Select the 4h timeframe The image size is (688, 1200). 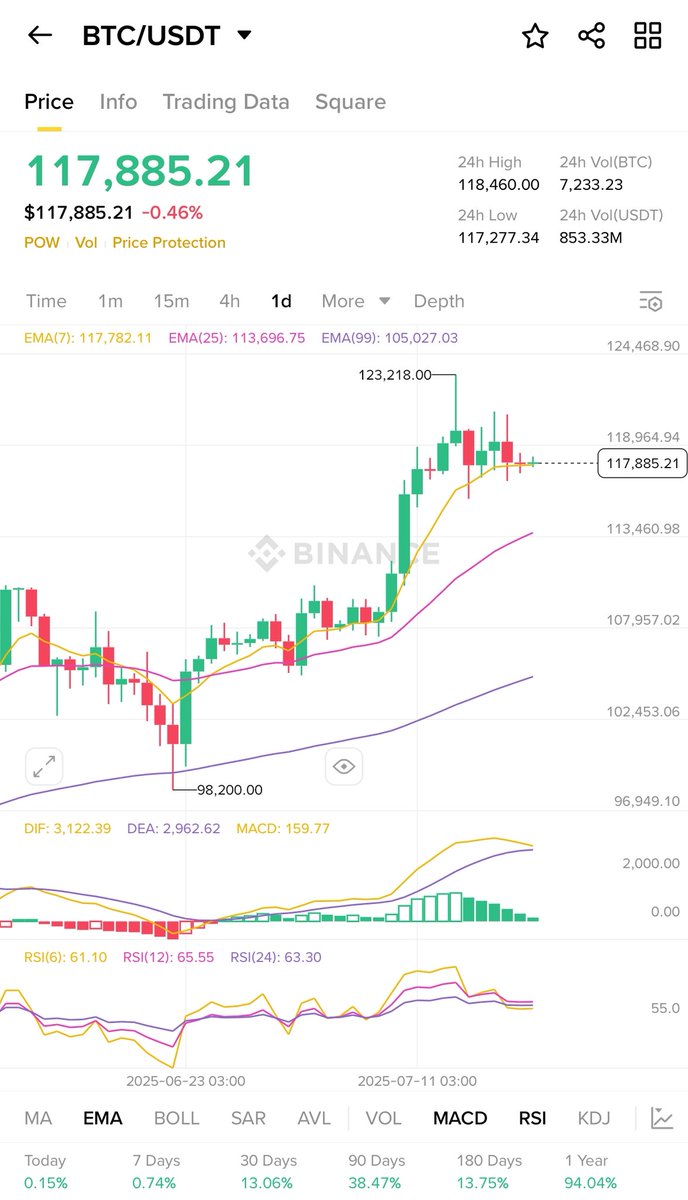pos(230,301)
